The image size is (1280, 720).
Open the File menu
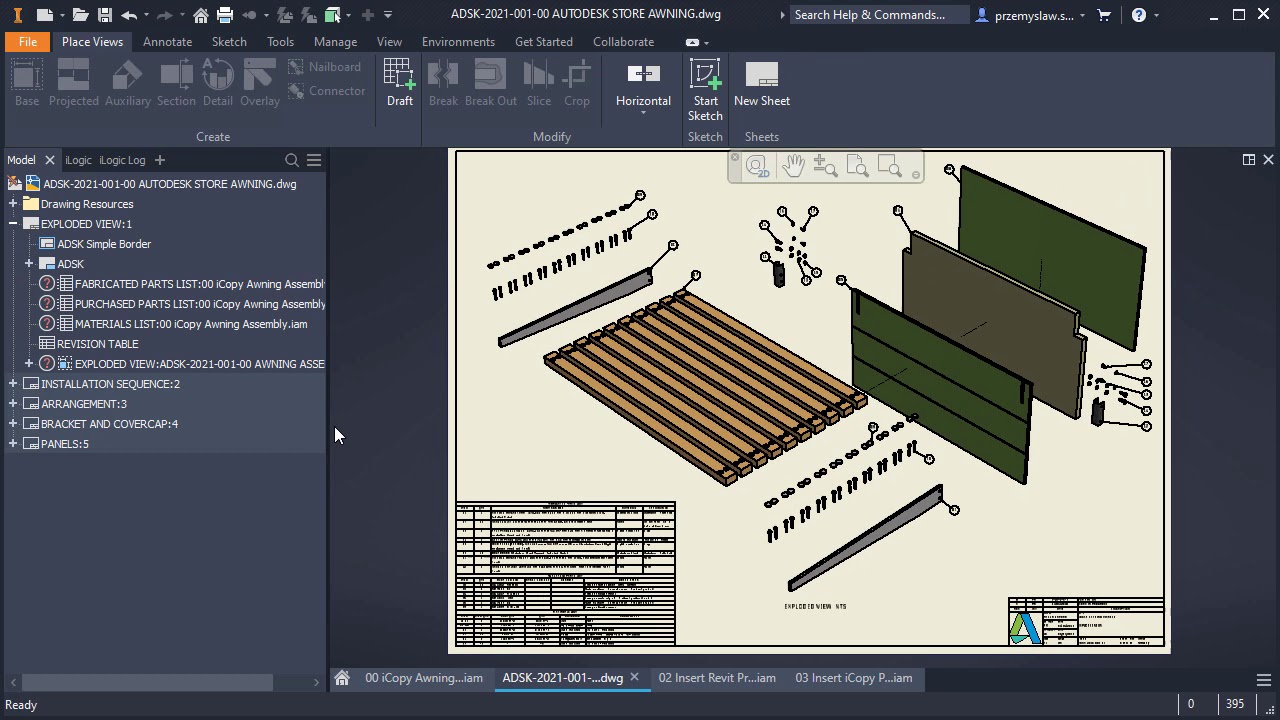(28, 42)
